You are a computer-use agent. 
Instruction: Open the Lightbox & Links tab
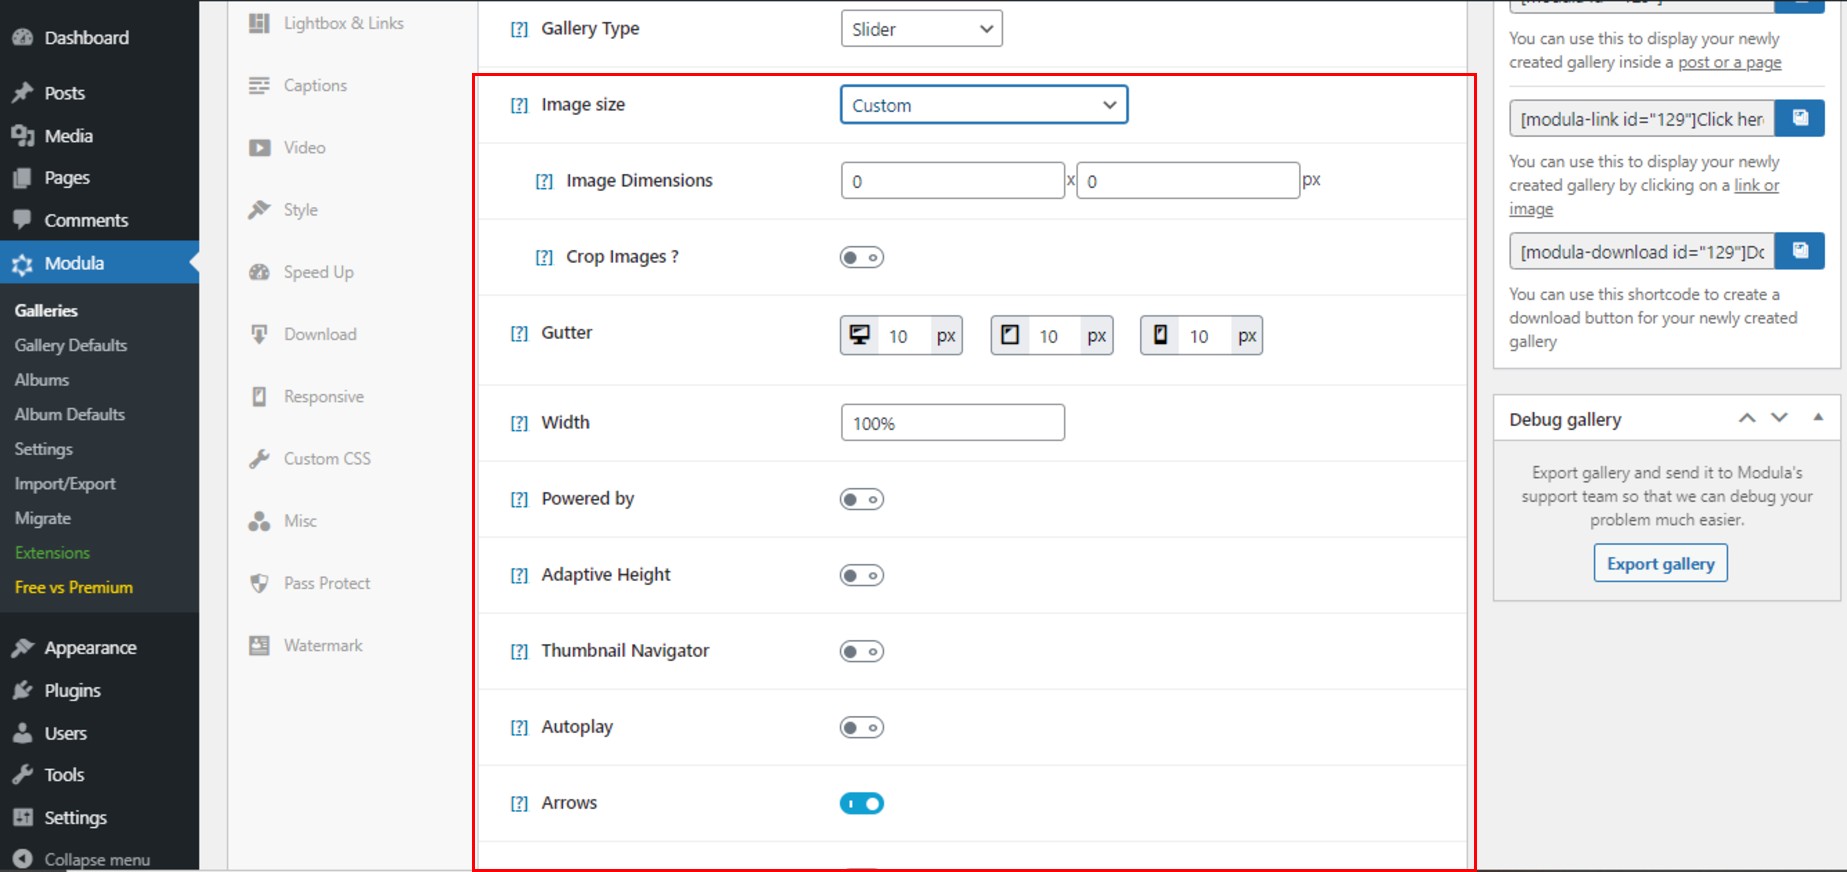coord(343,23)
